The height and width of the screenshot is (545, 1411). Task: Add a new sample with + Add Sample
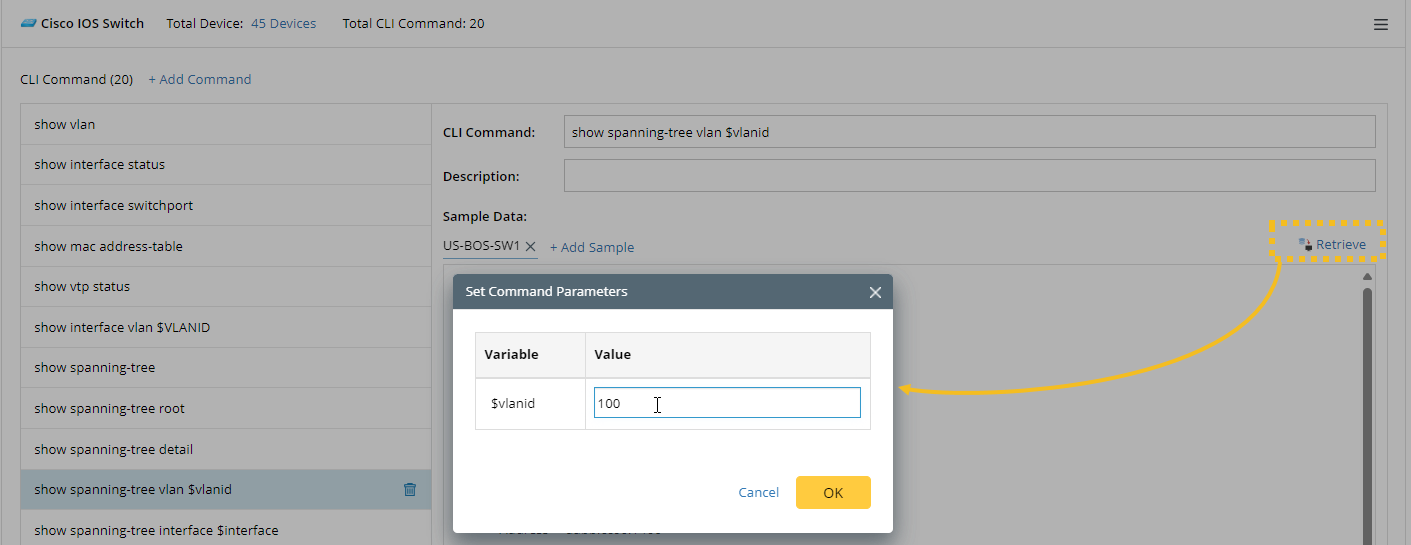pyautogui.click(x=592, y=247)
